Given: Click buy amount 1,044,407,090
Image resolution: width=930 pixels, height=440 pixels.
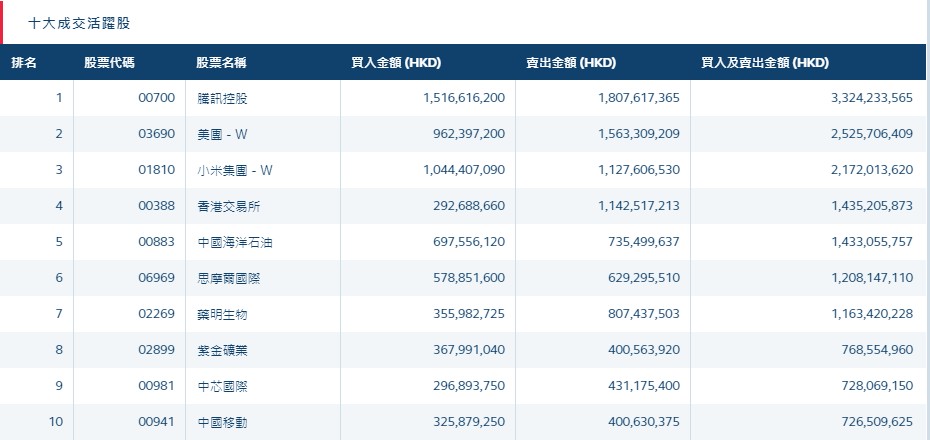Looking at the screenshot, I should point(464,170).
